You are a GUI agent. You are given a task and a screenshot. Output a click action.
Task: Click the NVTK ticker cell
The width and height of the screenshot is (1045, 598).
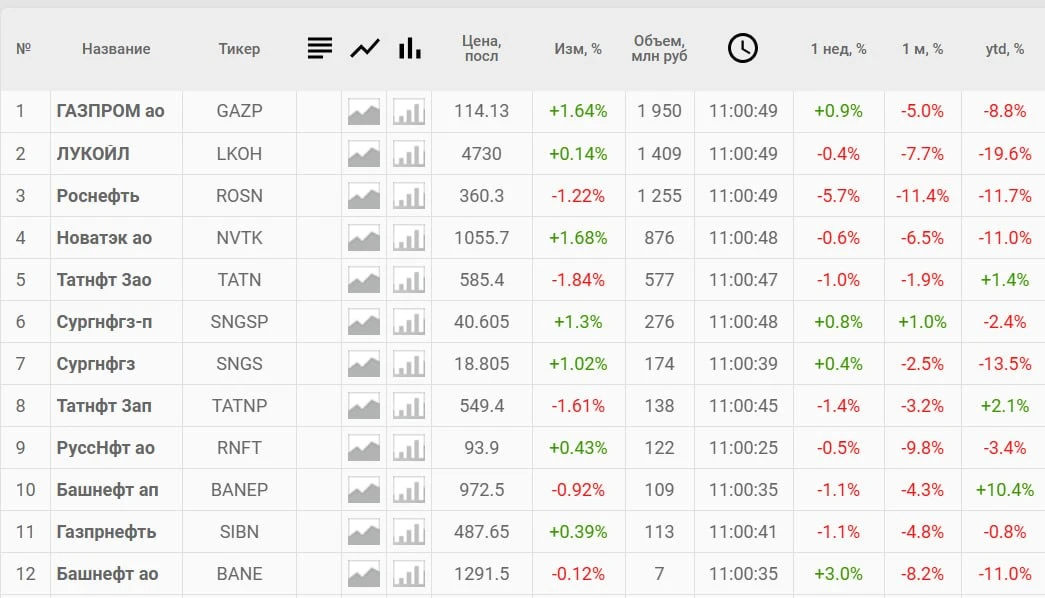click(239, 238)
